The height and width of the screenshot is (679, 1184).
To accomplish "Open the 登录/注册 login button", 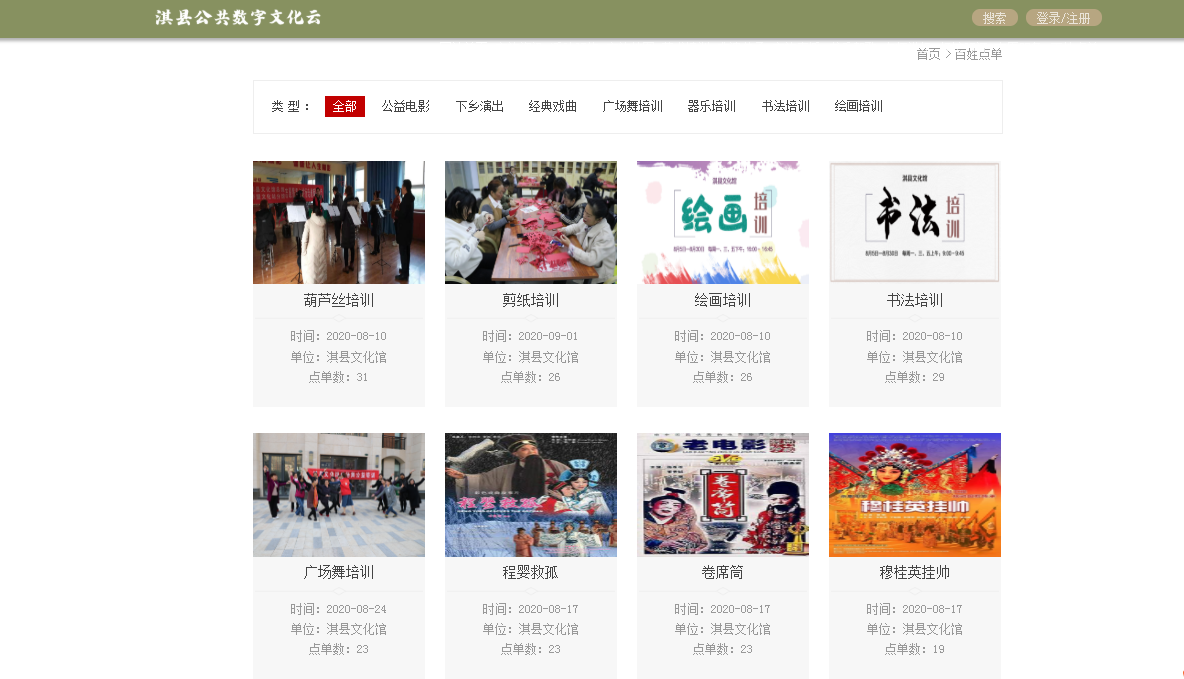I will 1063,18.
